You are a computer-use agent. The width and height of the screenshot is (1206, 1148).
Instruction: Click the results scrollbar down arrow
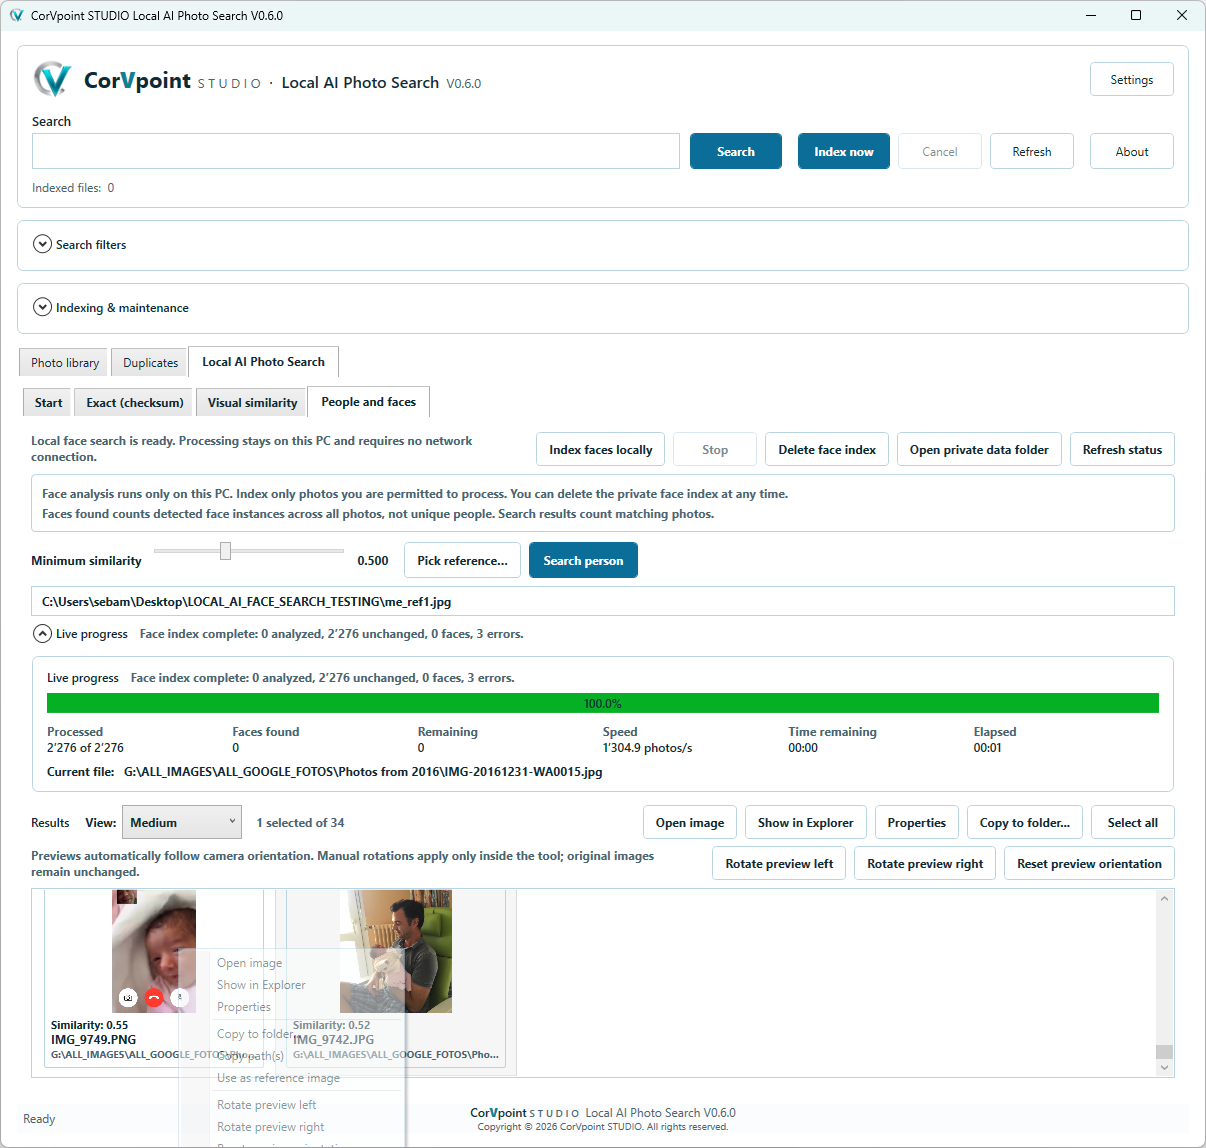[x=1164, y=1068]
